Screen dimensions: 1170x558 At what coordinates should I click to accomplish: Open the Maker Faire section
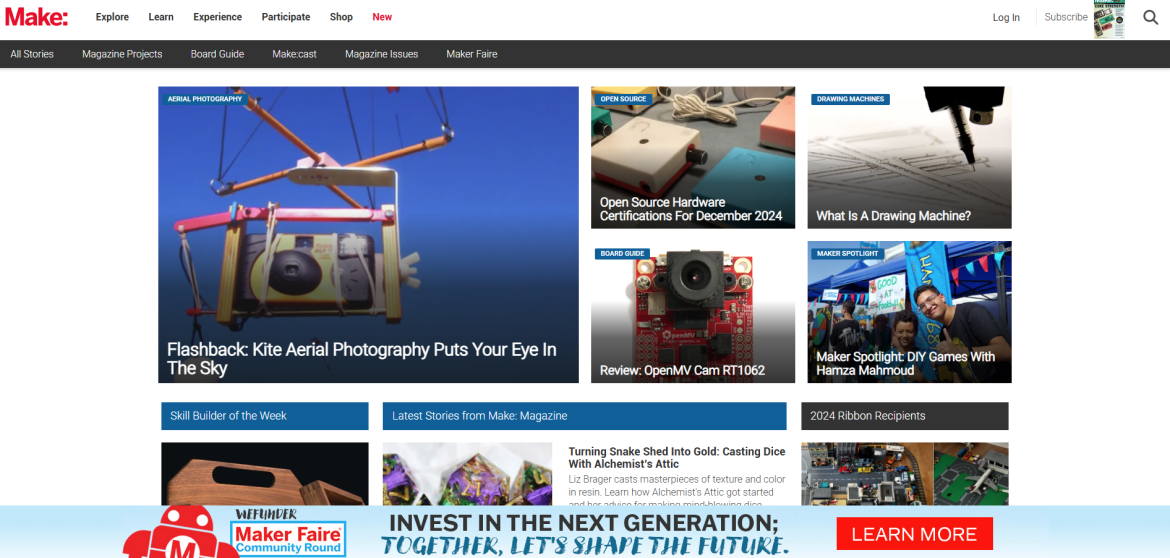[x=472, y=54]
